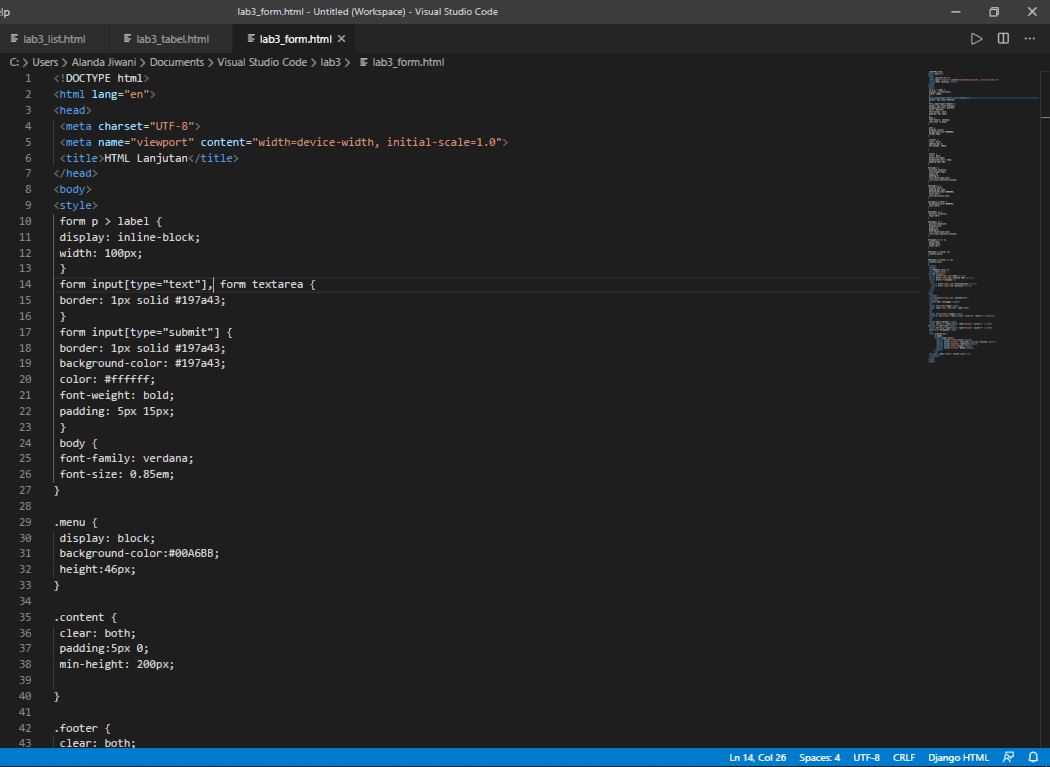Click line number 29 in gutter
Viewport: 1050px width, 767px height.
(25, 522)
